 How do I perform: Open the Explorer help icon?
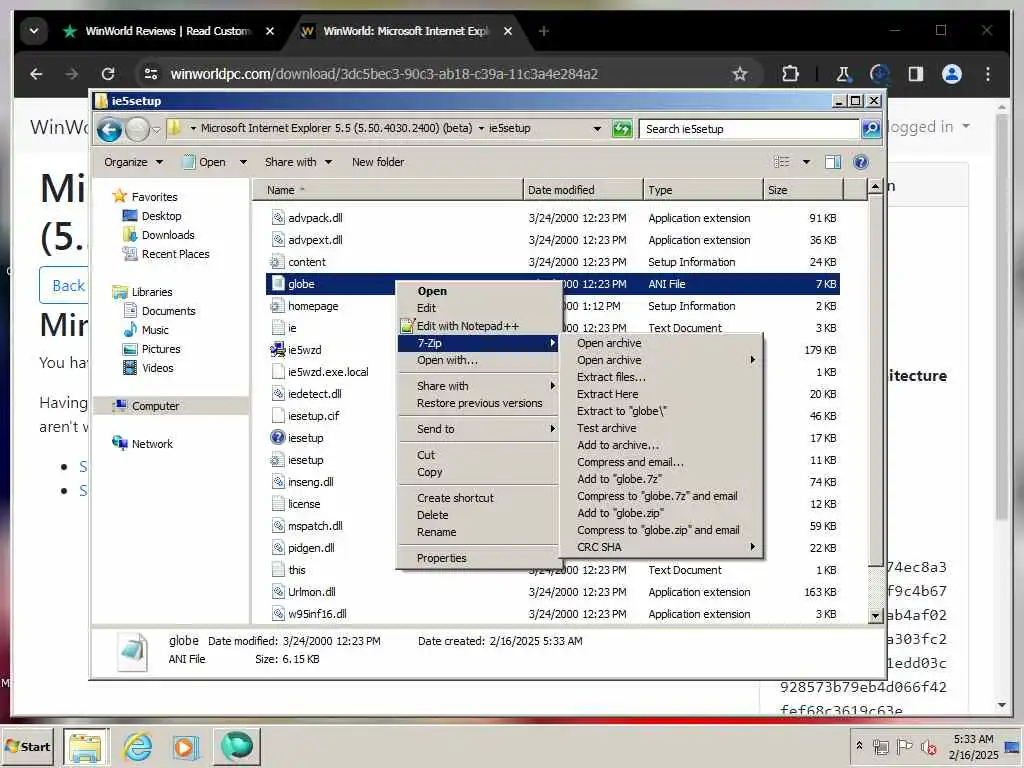pyautogui.click(x=861, y=162)
